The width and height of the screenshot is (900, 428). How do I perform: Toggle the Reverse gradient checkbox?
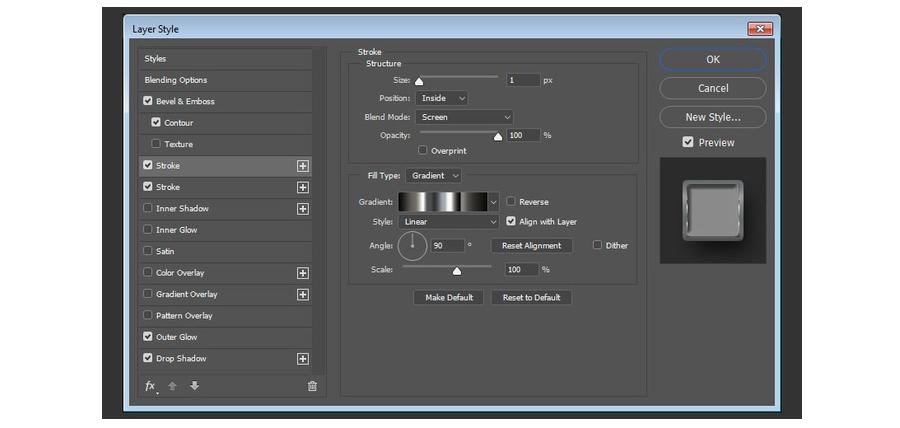coord(511,202)
